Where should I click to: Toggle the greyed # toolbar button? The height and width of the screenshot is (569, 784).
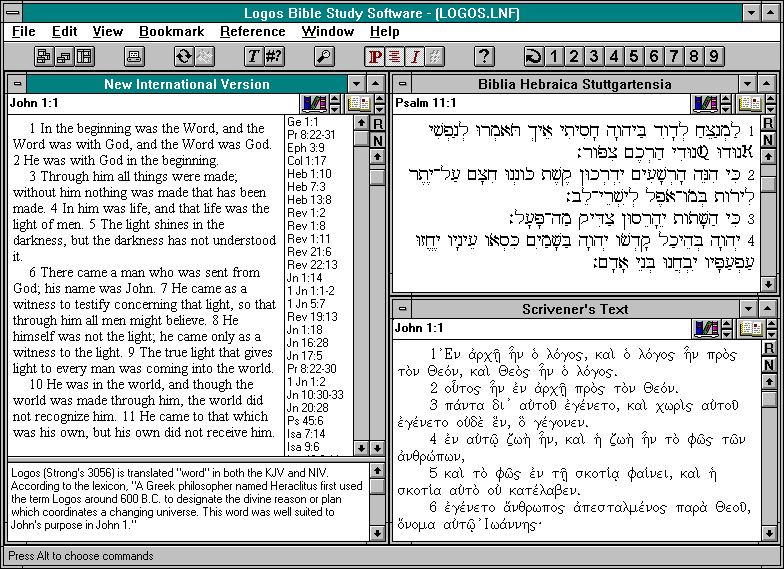point(434,56)
